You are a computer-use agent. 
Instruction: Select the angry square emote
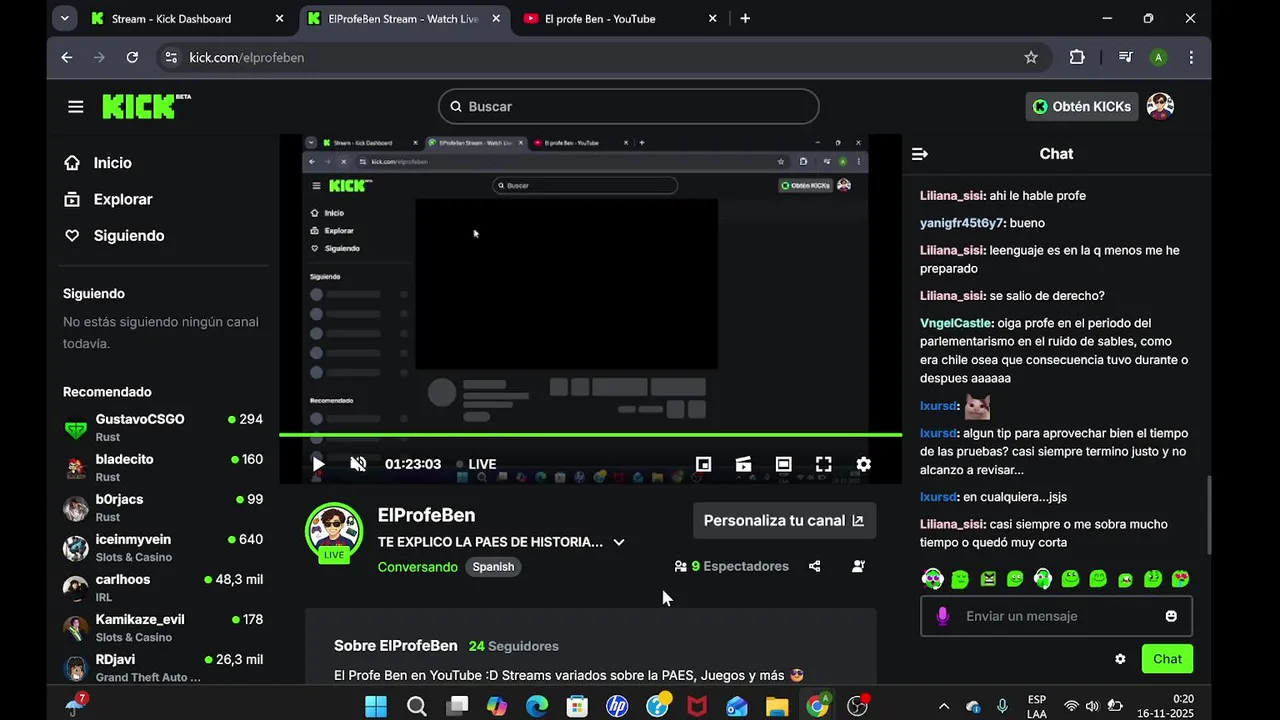[988, 578]
